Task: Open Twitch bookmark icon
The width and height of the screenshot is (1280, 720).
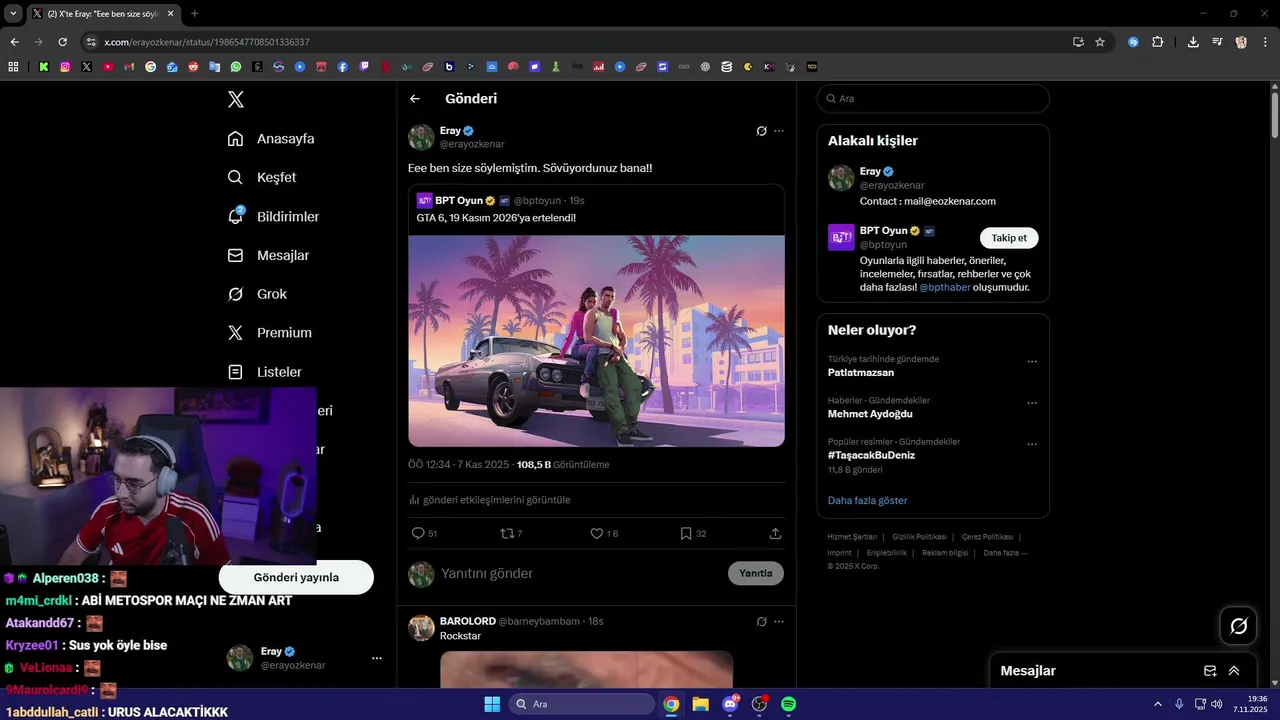Action: point(364,67)
